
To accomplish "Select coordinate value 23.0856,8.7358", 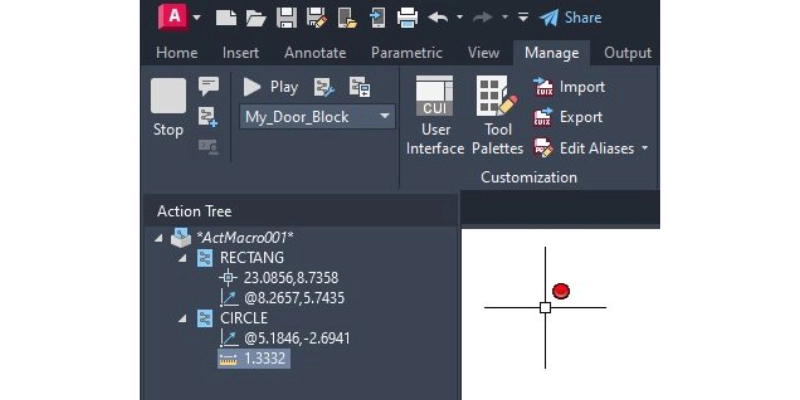I will (291, 278).
